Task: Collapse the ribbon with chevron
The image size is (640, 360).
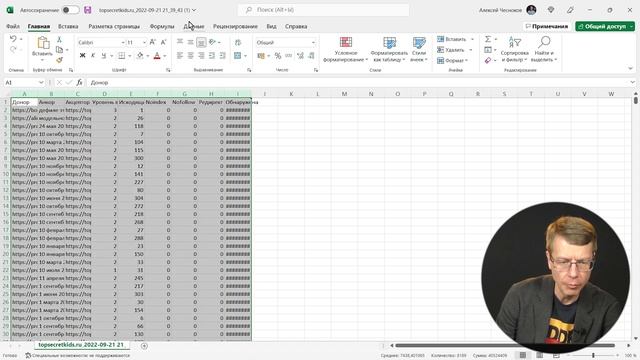Action: pos(631,69)
